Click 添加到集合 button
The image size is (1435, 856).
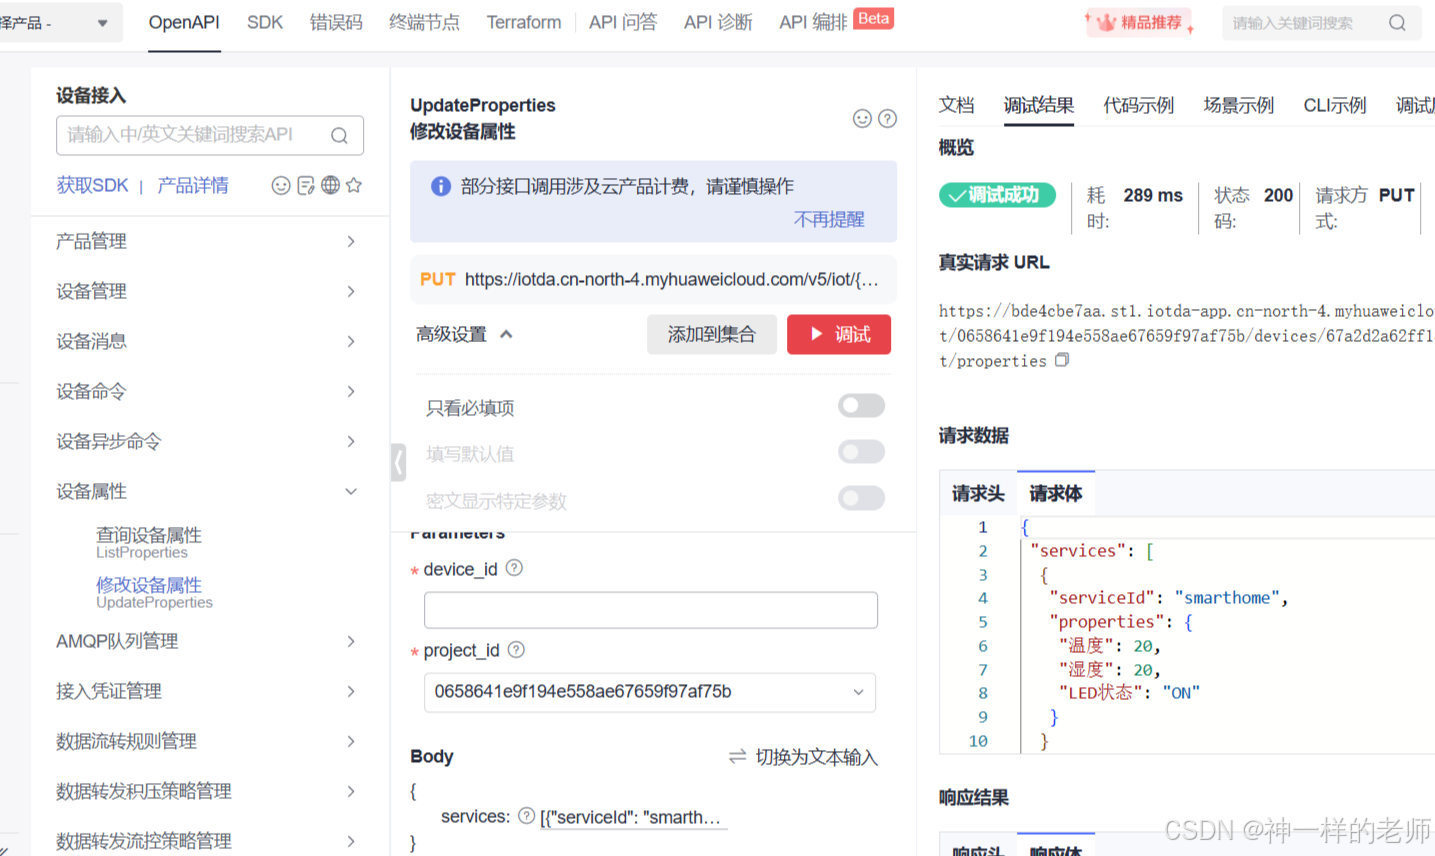[x=712, y=334]
